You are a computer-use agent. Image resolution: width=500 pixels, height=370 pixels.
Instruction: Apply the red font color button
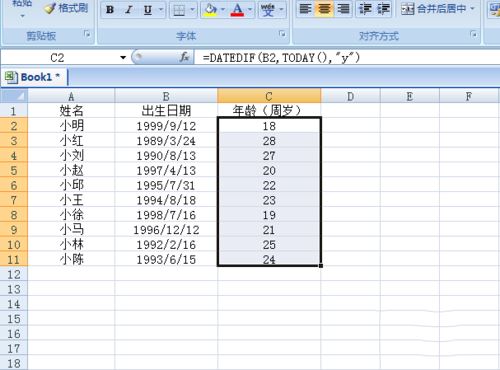pos(237,10)
